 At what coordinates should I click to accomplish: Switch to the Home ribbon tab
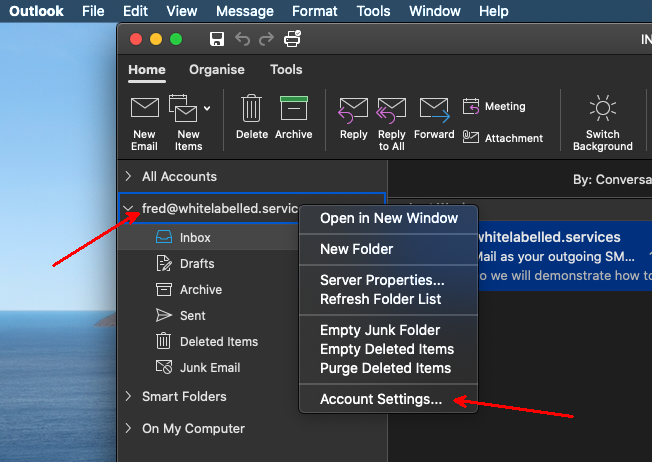(147, 69)
